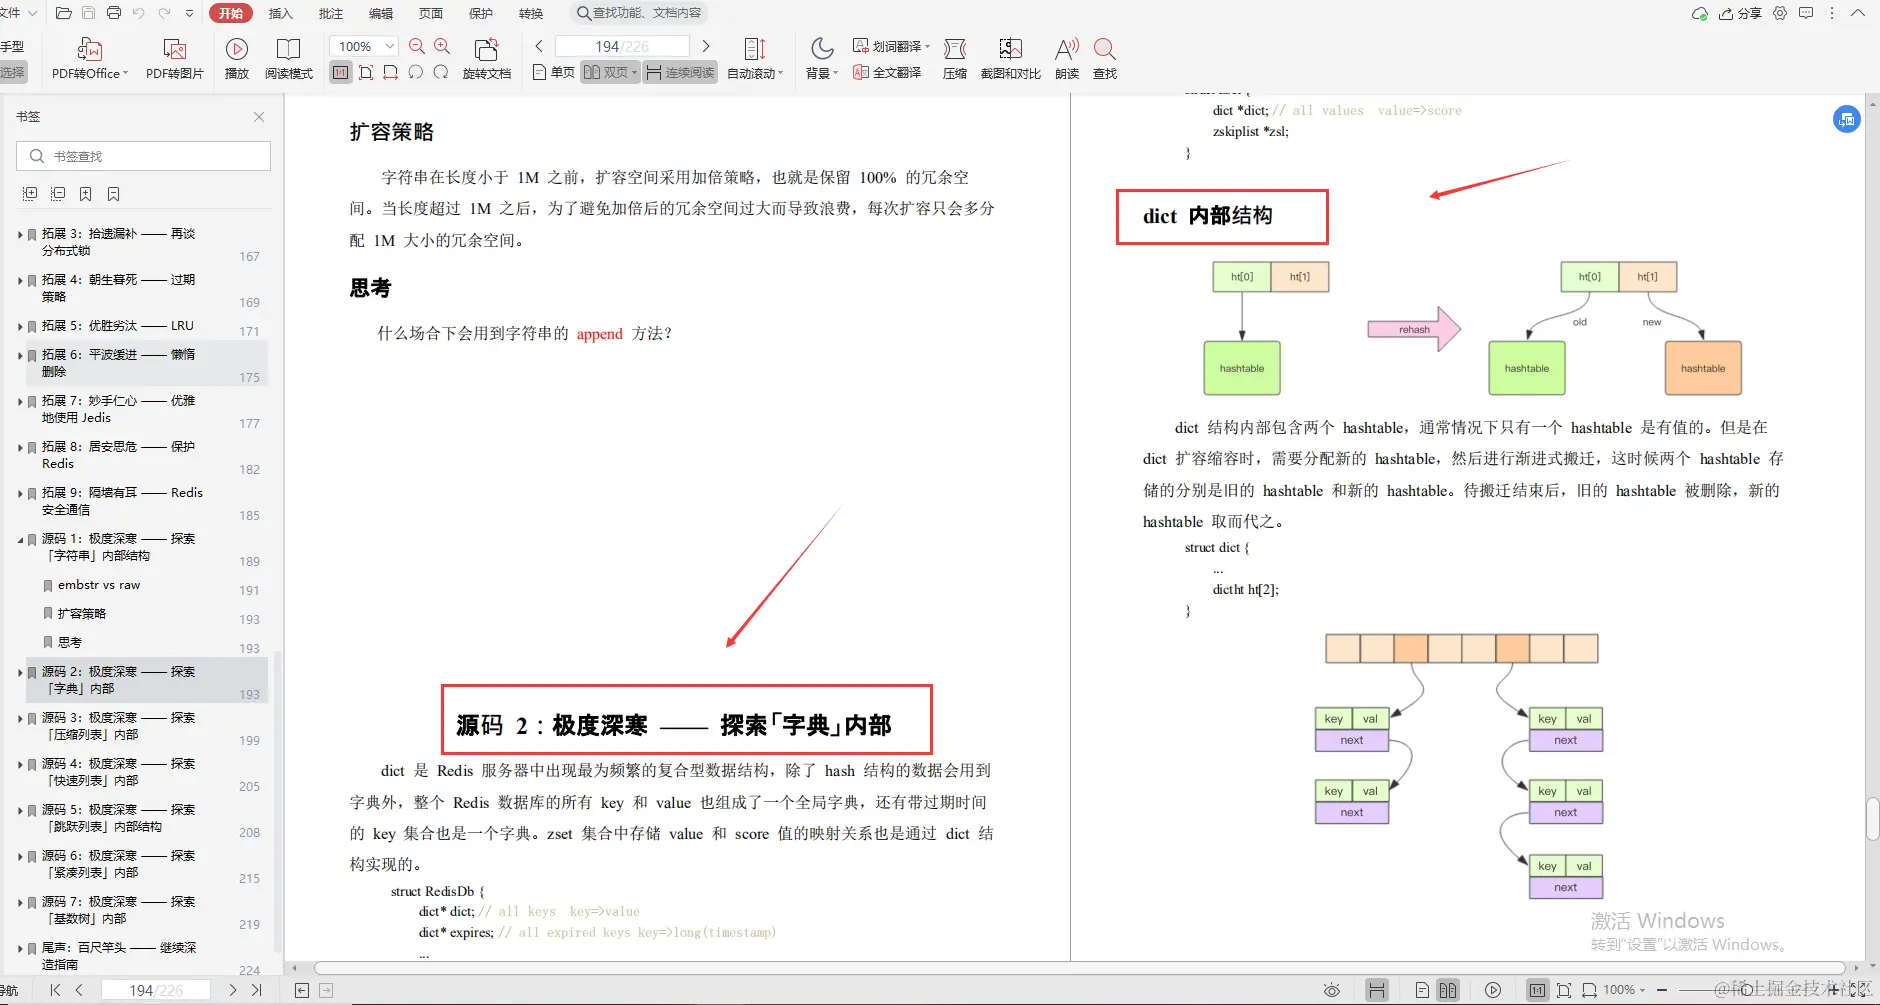Open 阅读模式 reading mode

(x=289, y=58)
